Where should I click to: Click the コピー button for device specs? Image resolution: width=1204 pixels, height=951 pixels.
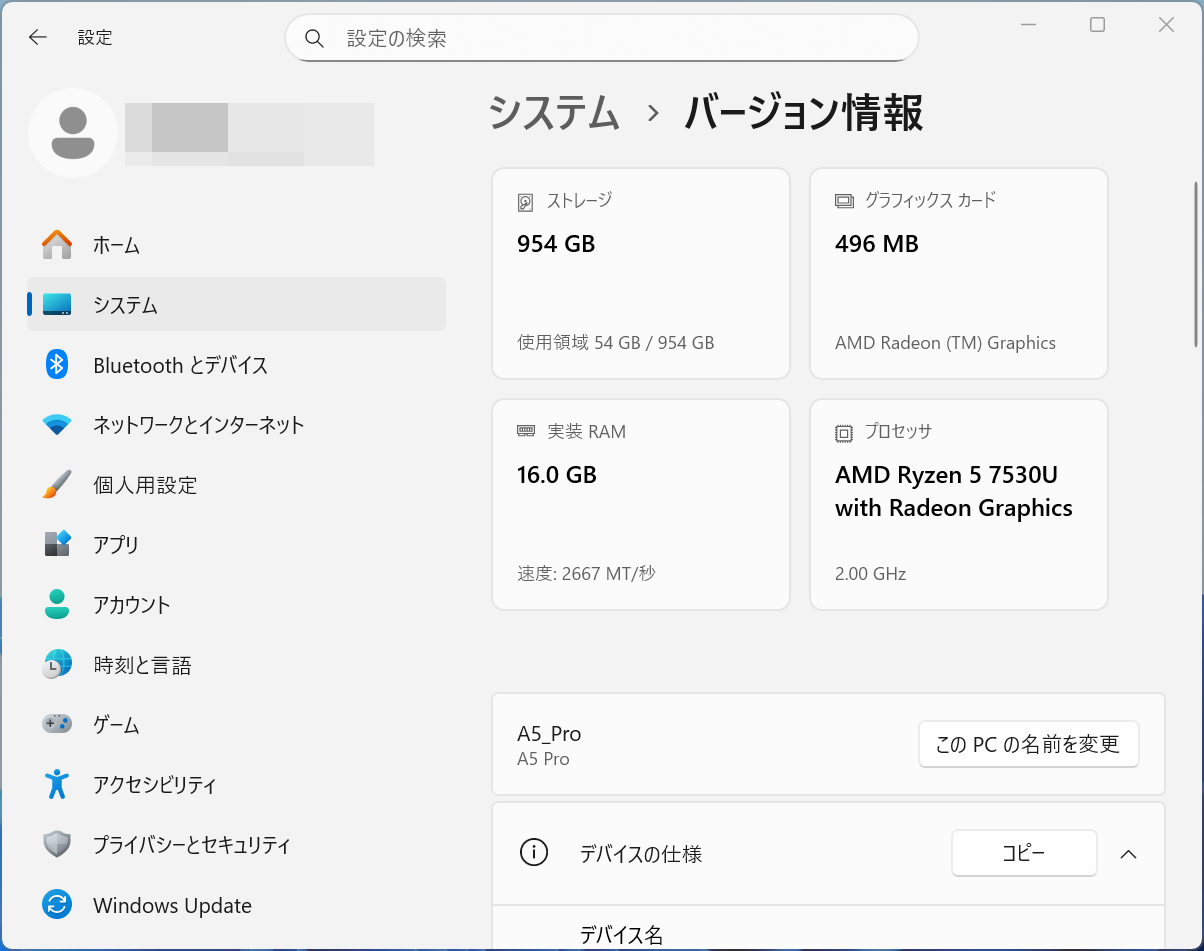tap(1023, 854)
